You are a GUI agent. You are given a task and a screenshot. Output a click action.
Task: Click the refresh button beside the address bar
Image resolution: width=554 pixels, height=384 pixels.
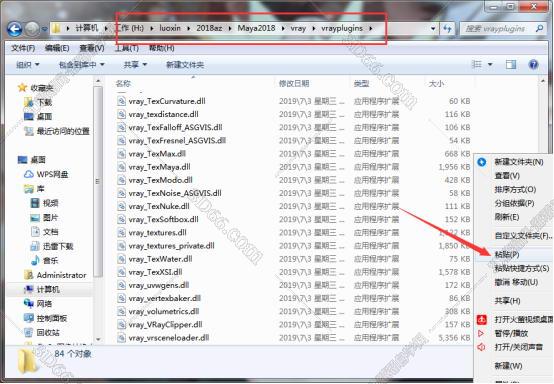point(447,29)
